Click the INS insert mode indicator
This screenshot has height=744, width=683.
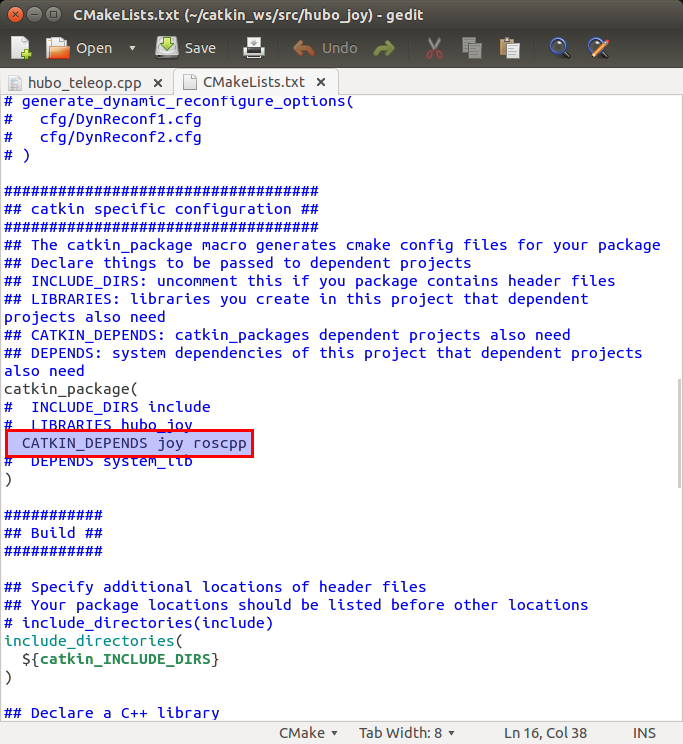pos(644,733)
